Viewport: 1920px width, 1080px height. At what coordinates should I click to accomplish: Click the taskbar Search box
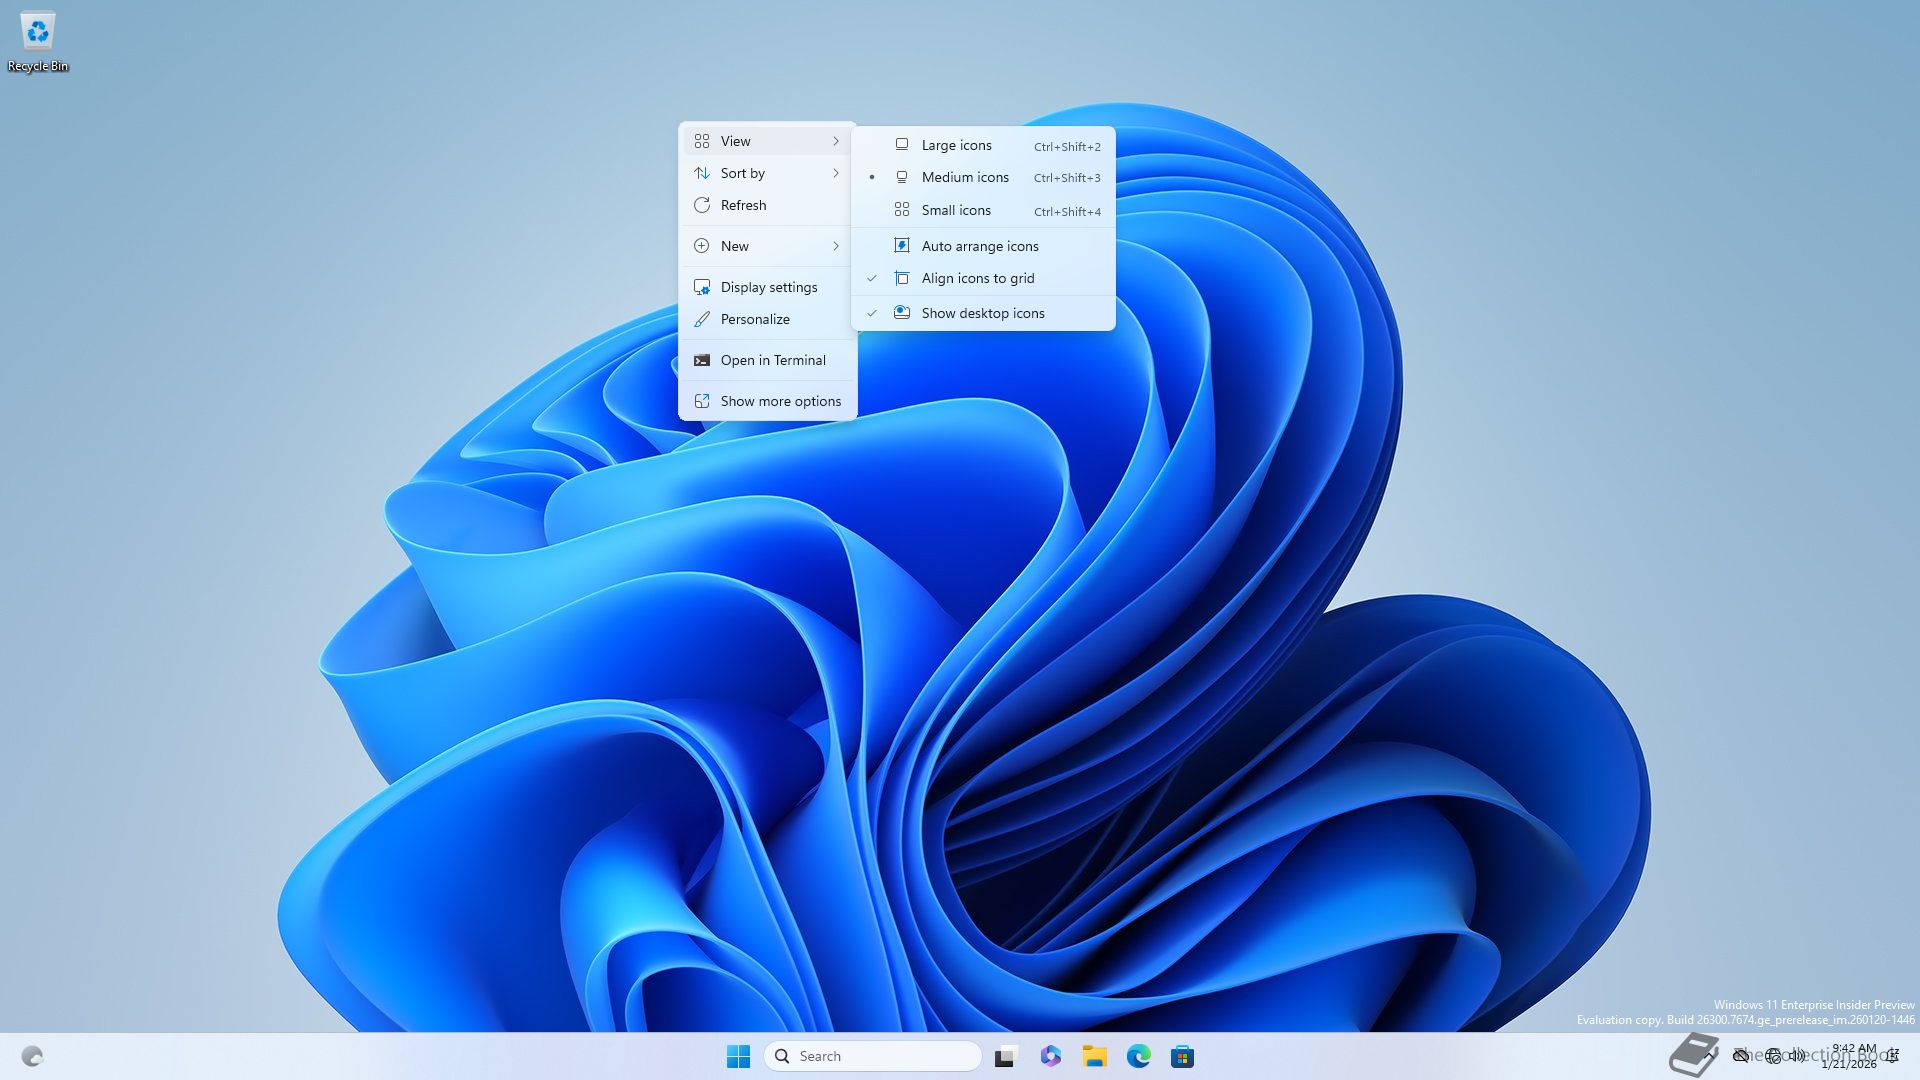pos(872,1056)
